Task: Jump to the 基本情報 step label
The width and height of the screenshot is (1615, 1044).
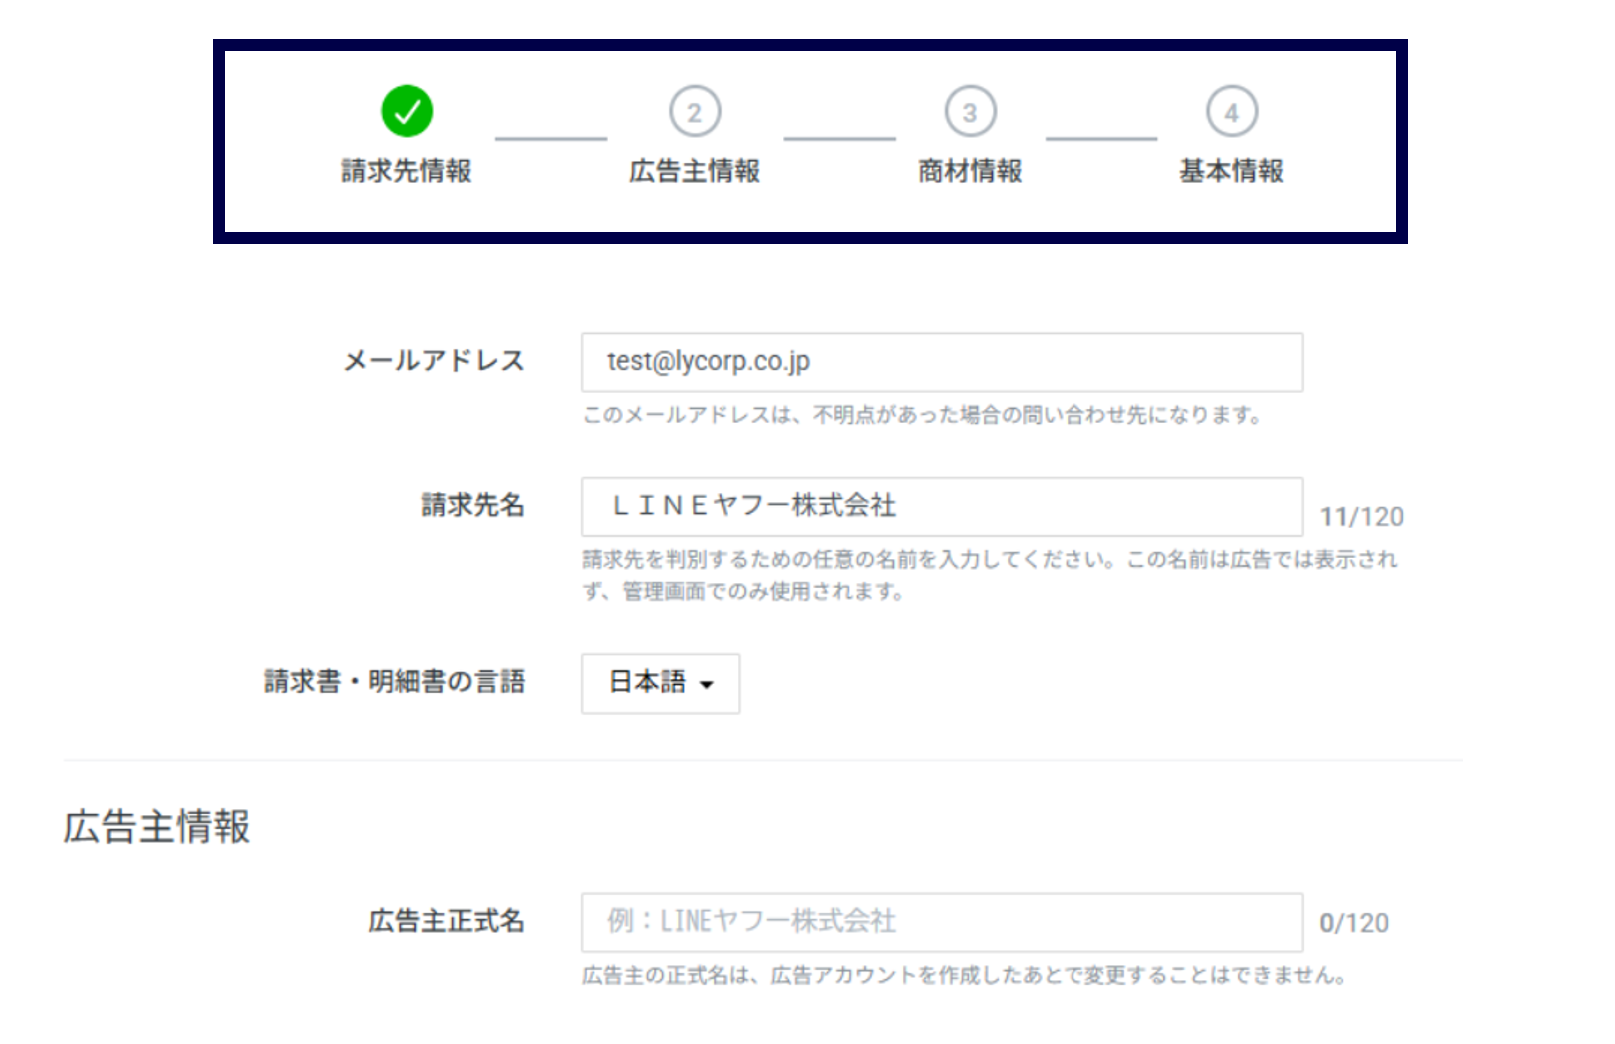Action: point(1231,171)
